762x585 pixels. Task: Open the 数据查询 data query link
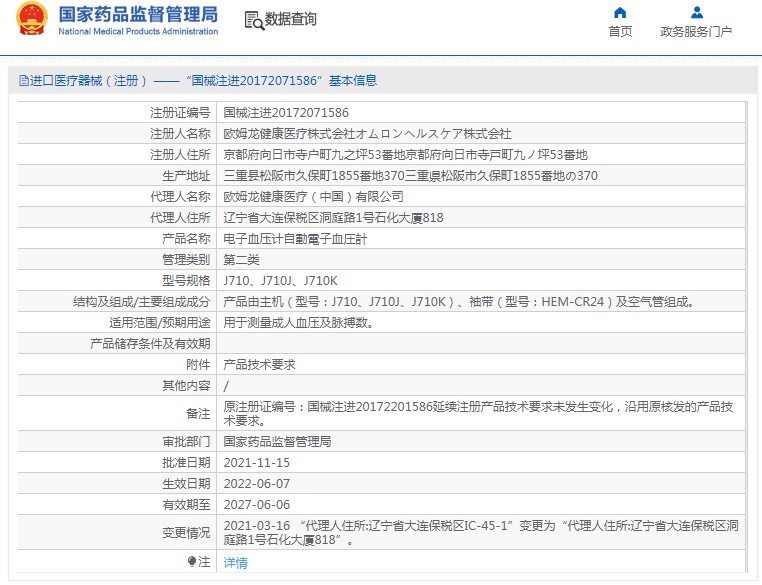[291, 19]
